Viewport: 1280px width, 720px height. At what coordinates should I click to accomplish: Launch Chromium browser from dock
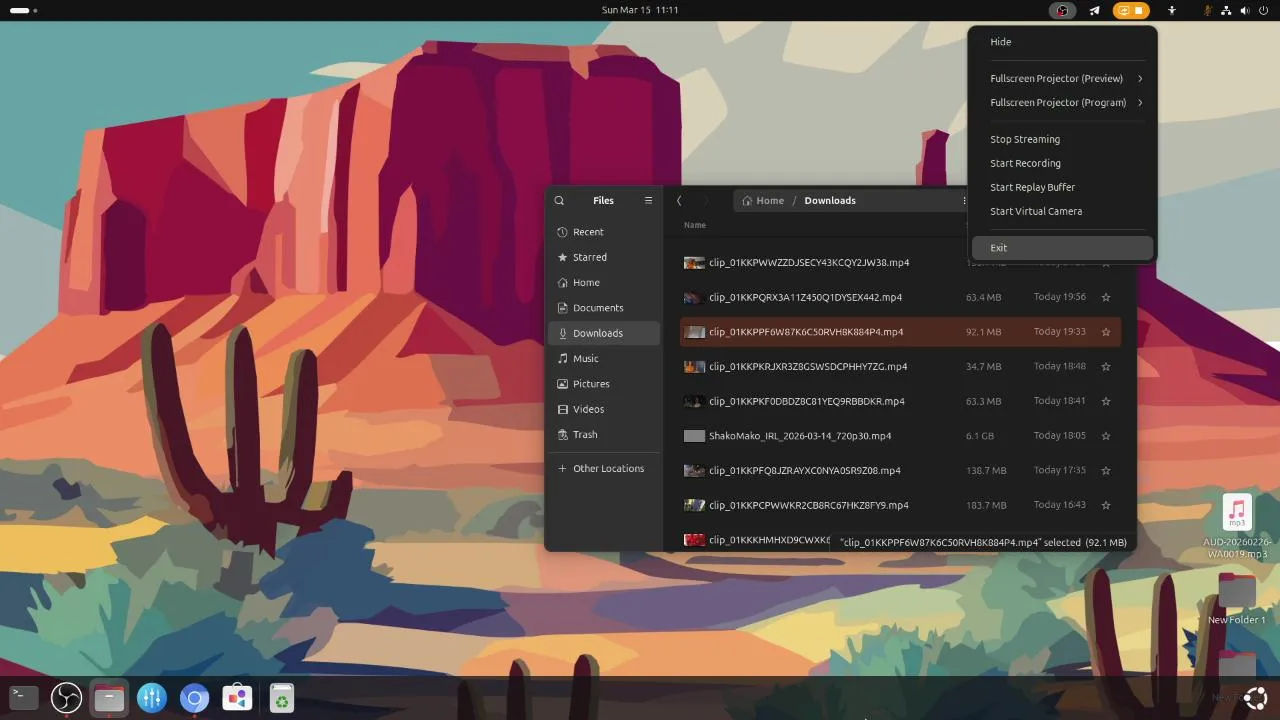[x=195, y=698]
